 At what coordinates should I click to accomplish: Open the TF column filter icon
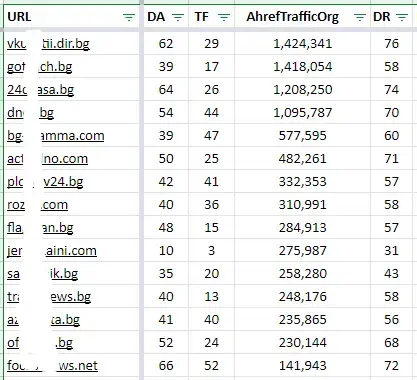224,17
